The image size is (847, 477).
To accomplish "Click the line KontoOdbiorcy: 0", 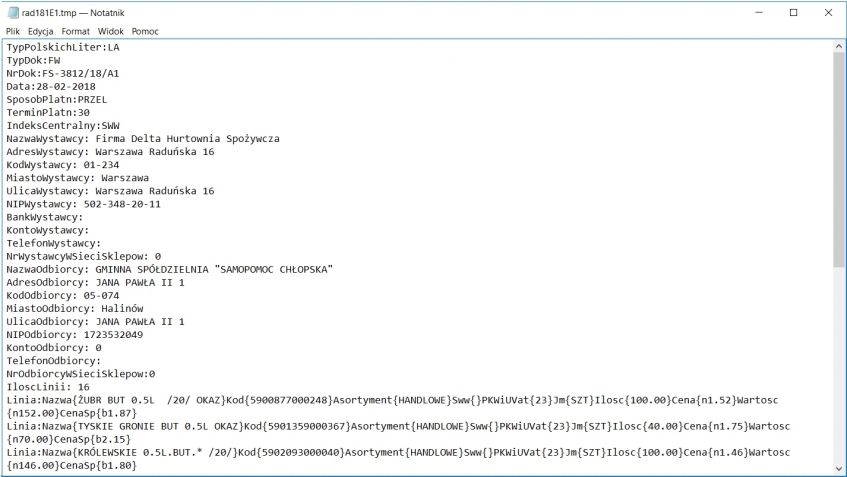I will [54, 348].
